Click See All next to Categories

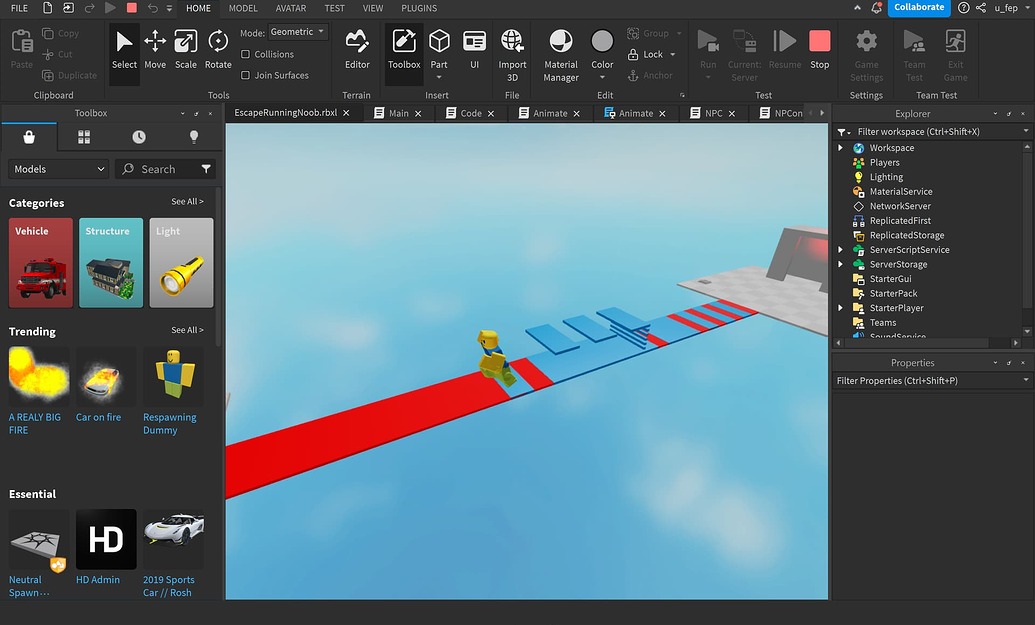coord(187,201)
